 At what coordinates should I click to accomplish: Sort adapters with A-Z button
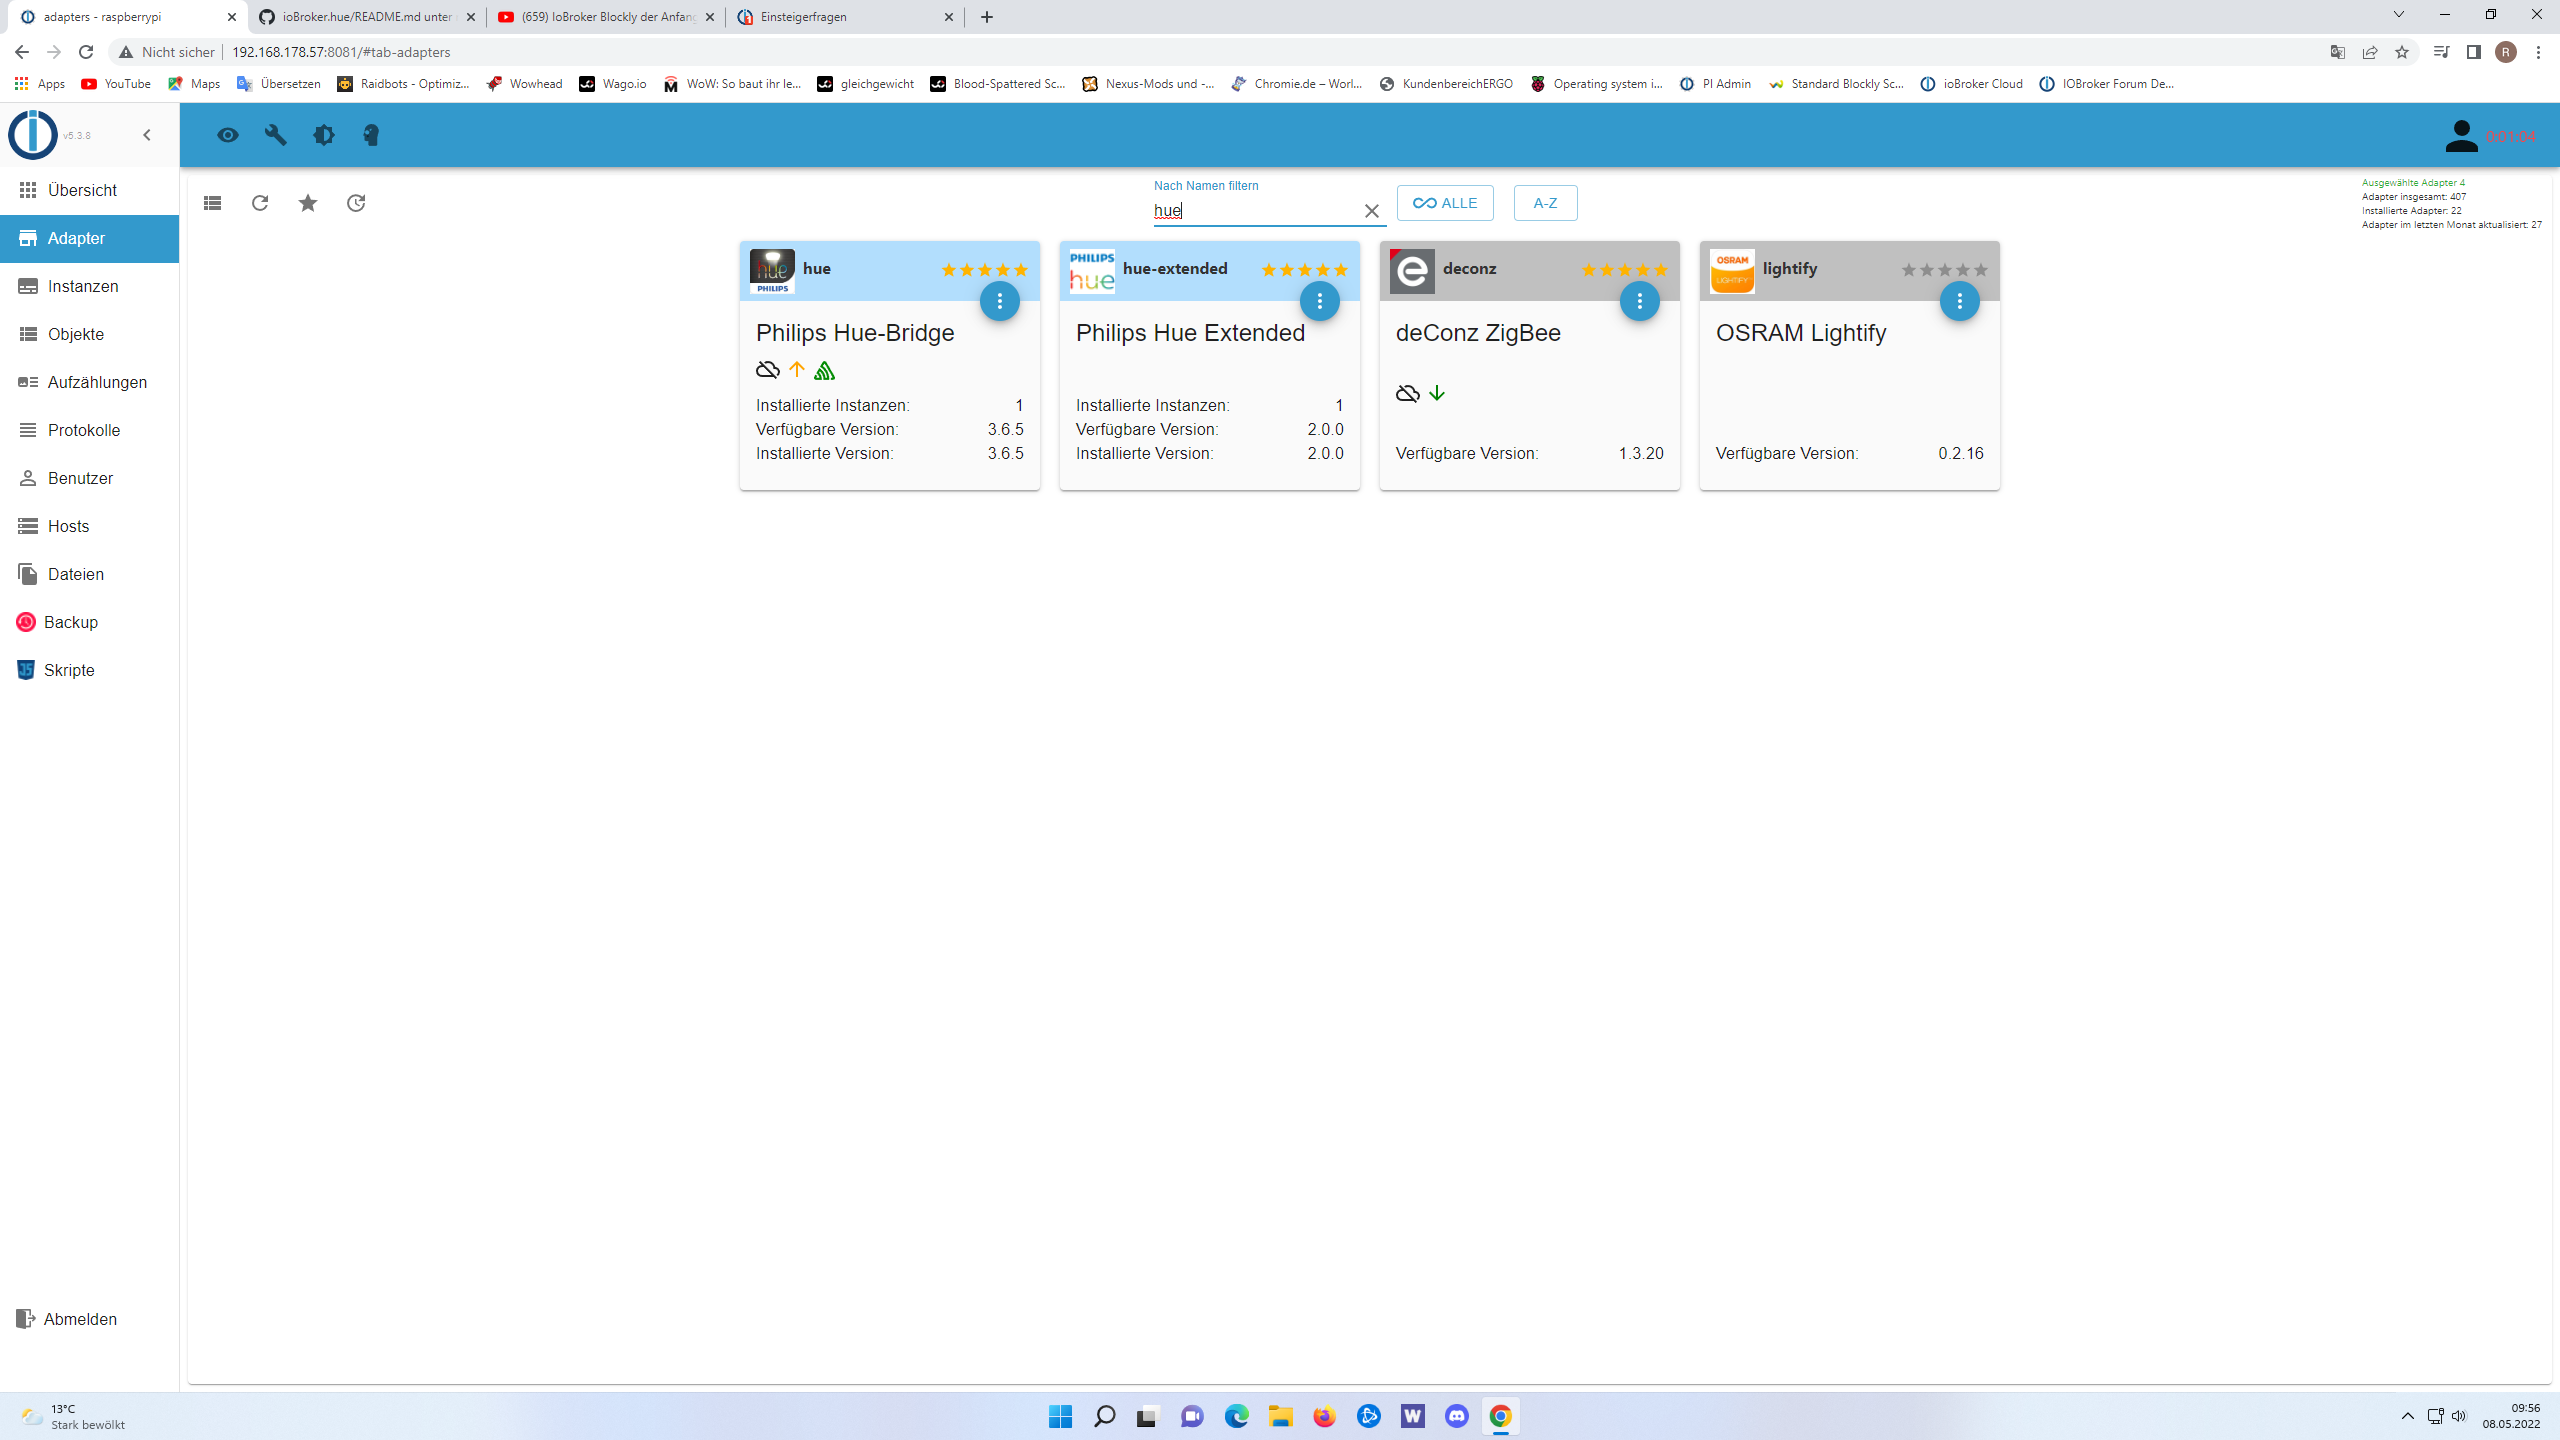pos(1545,203)
